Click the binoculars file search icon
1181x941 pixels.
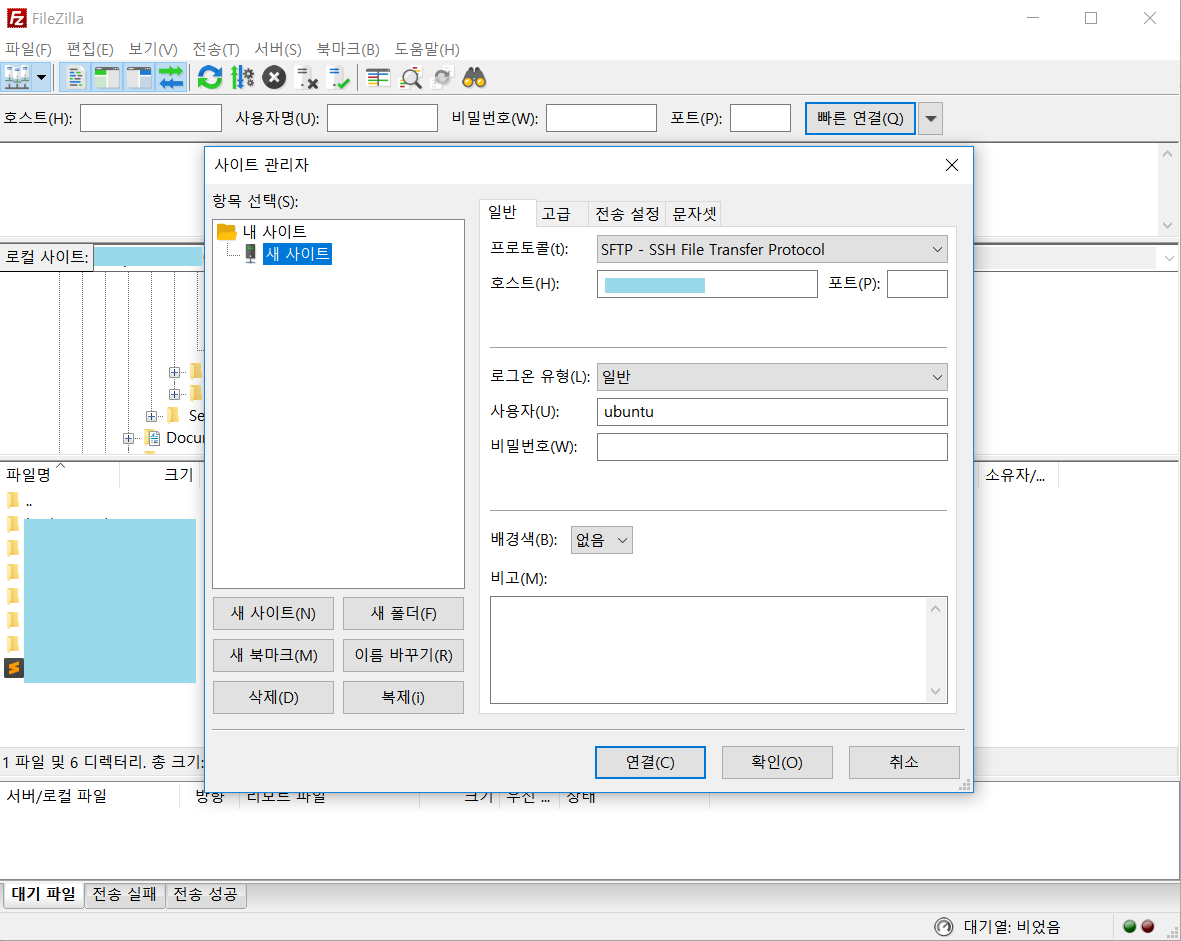tap(475, 78)
